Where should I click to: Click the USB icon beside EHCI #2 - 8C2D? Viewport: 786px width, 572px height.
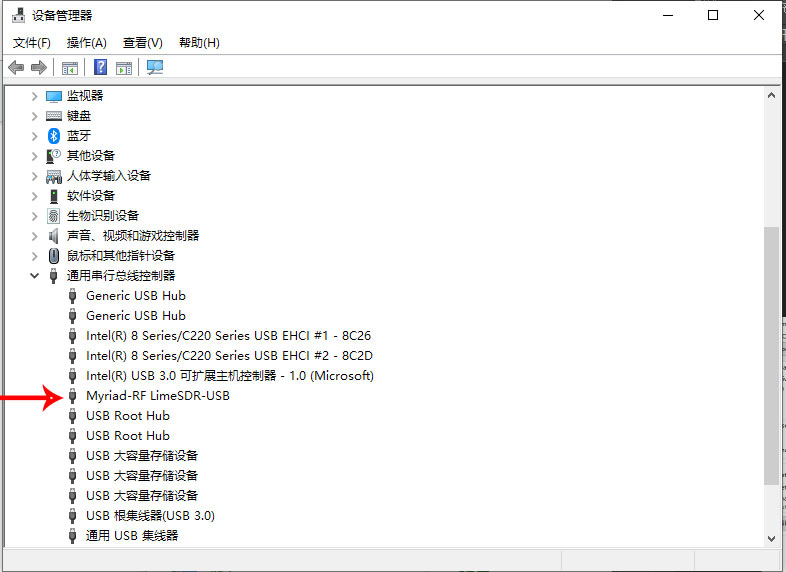[73, 356]
